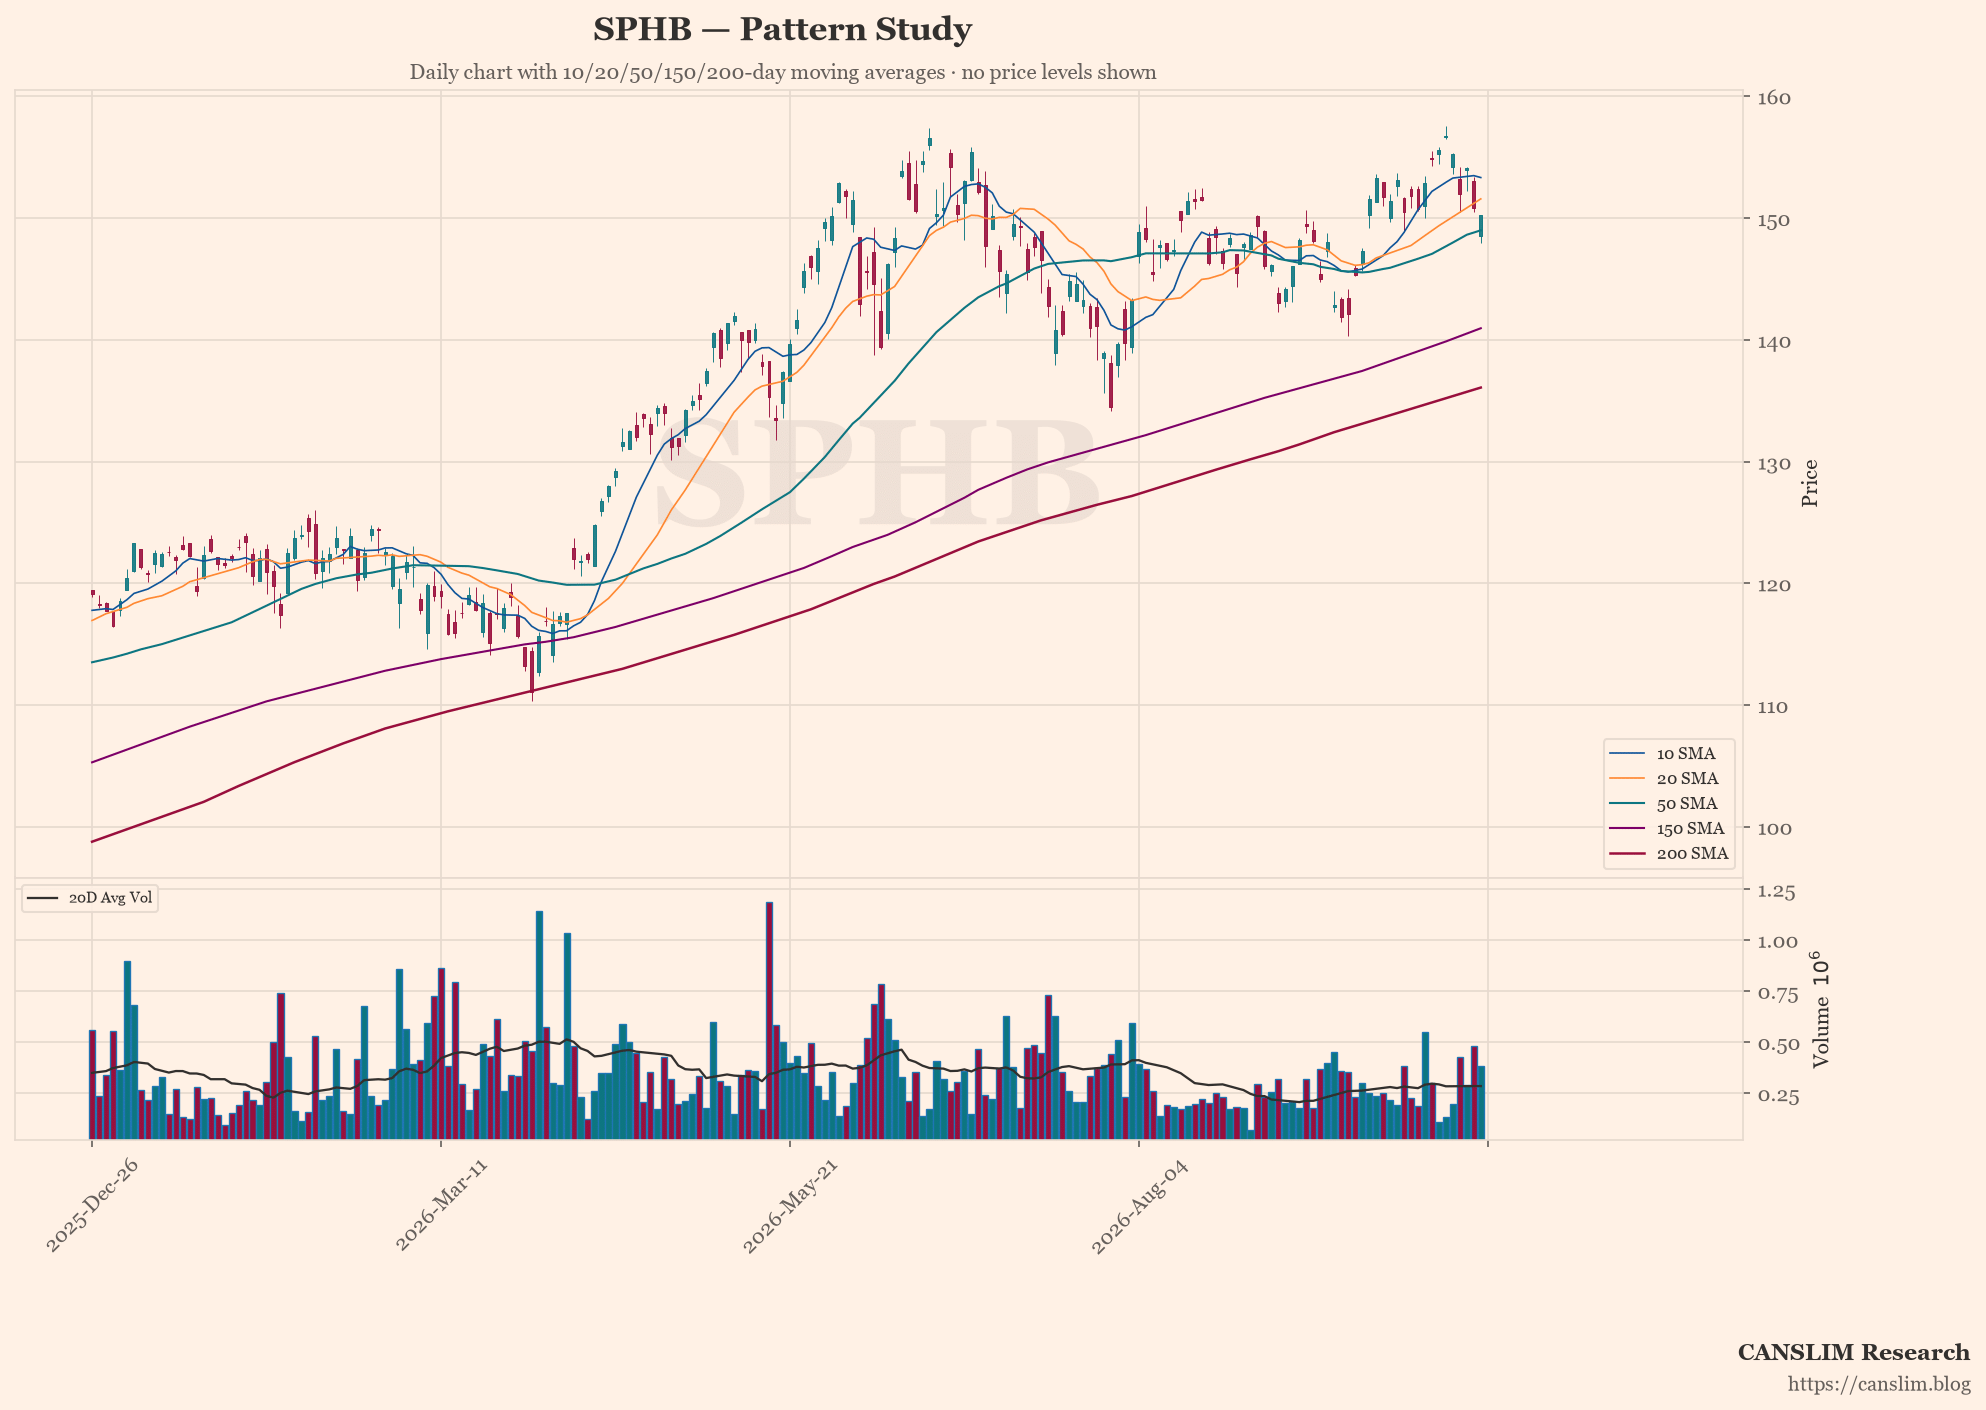Click the 20 SMA orange line swatch
Viewport: 1986px width, 1410px height.
point(1628,779)
